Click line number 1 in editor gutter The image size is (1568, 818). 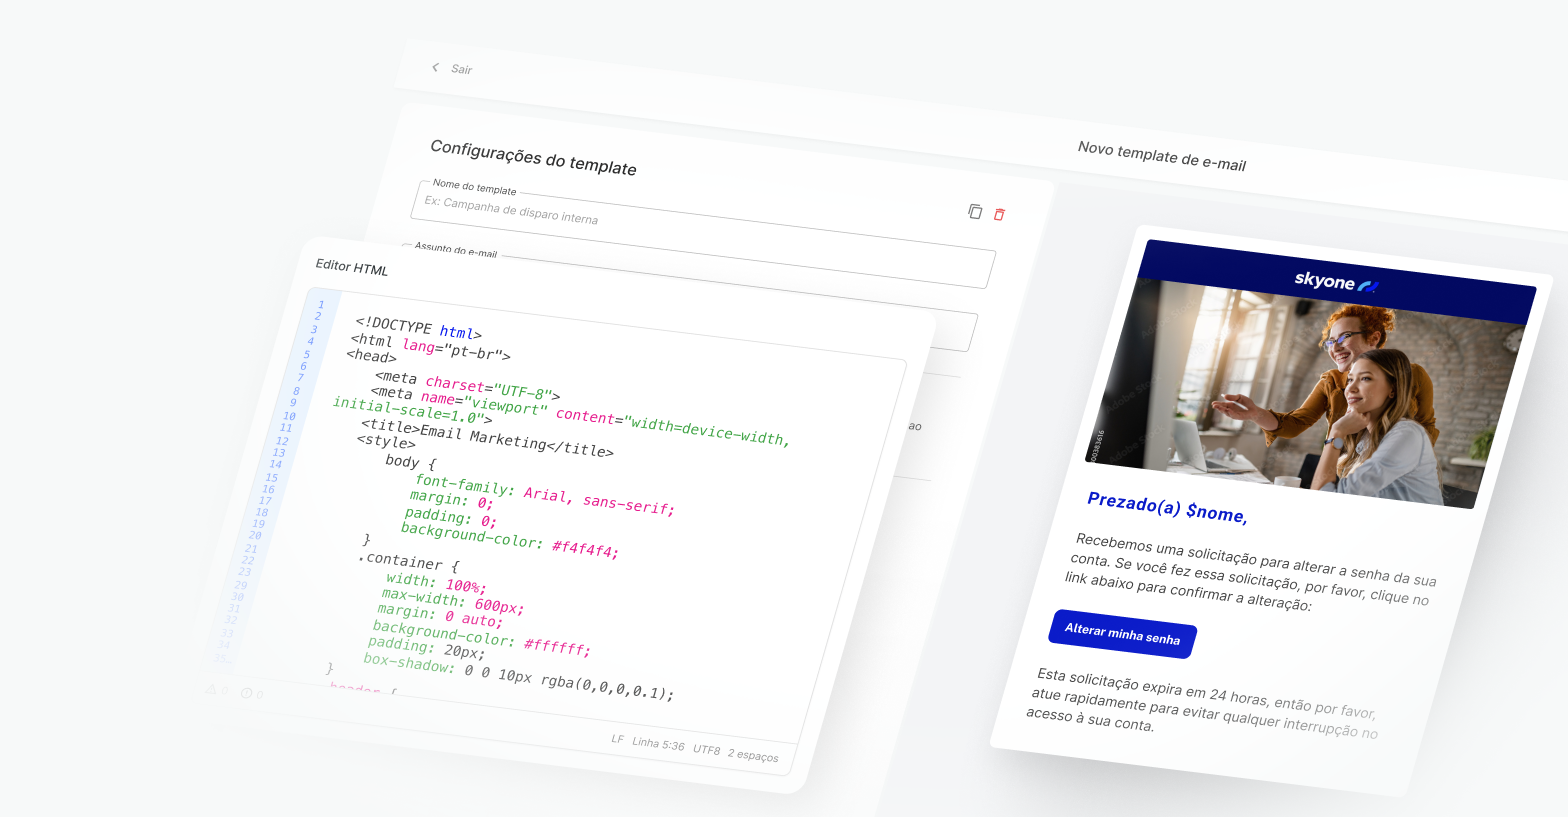(321, 304)
